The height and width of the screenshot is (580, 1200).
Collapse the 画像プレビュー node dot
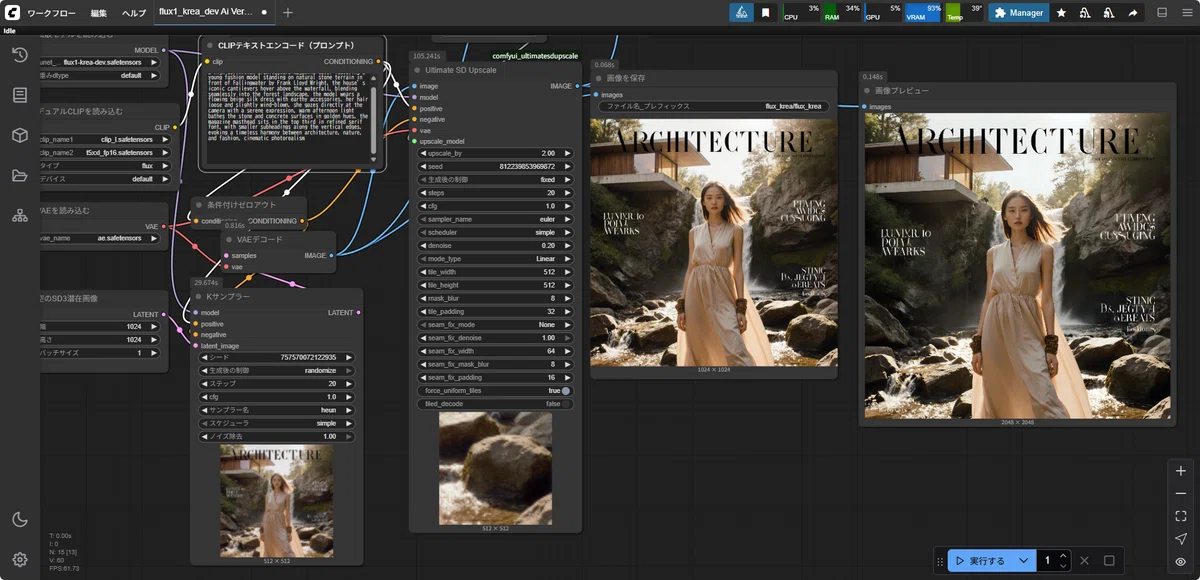(867, 90)
